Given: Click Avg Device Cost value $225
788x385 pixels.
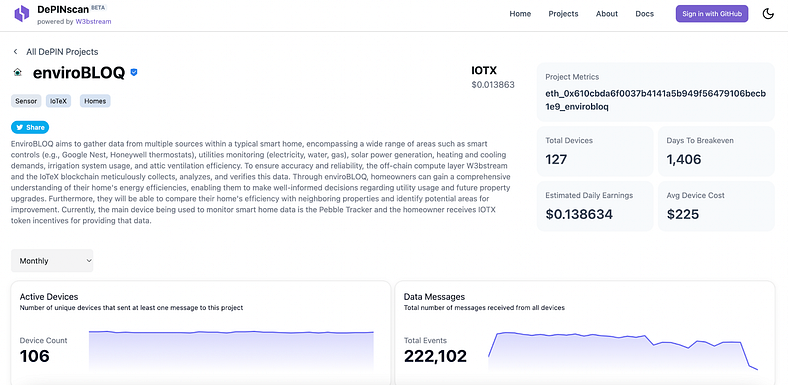Looking at the screenshot, I should click(x=683, y=215).
